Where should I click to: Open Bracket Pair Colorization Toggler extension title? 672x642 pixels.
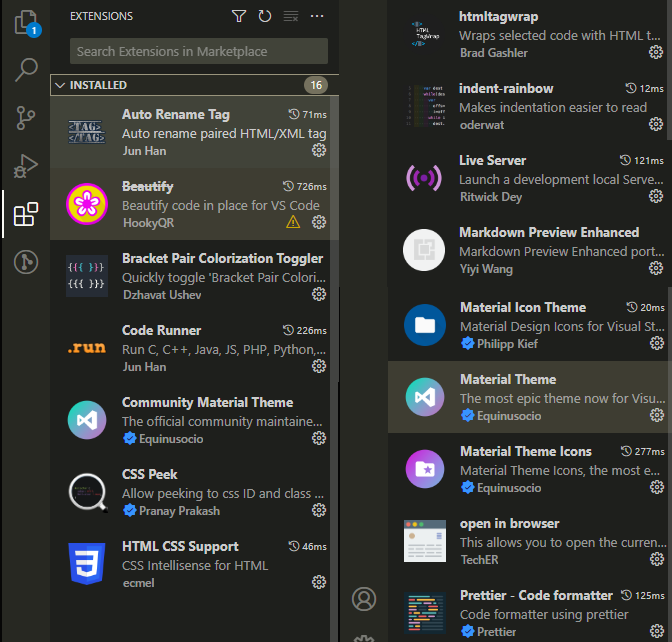(222, 258)
